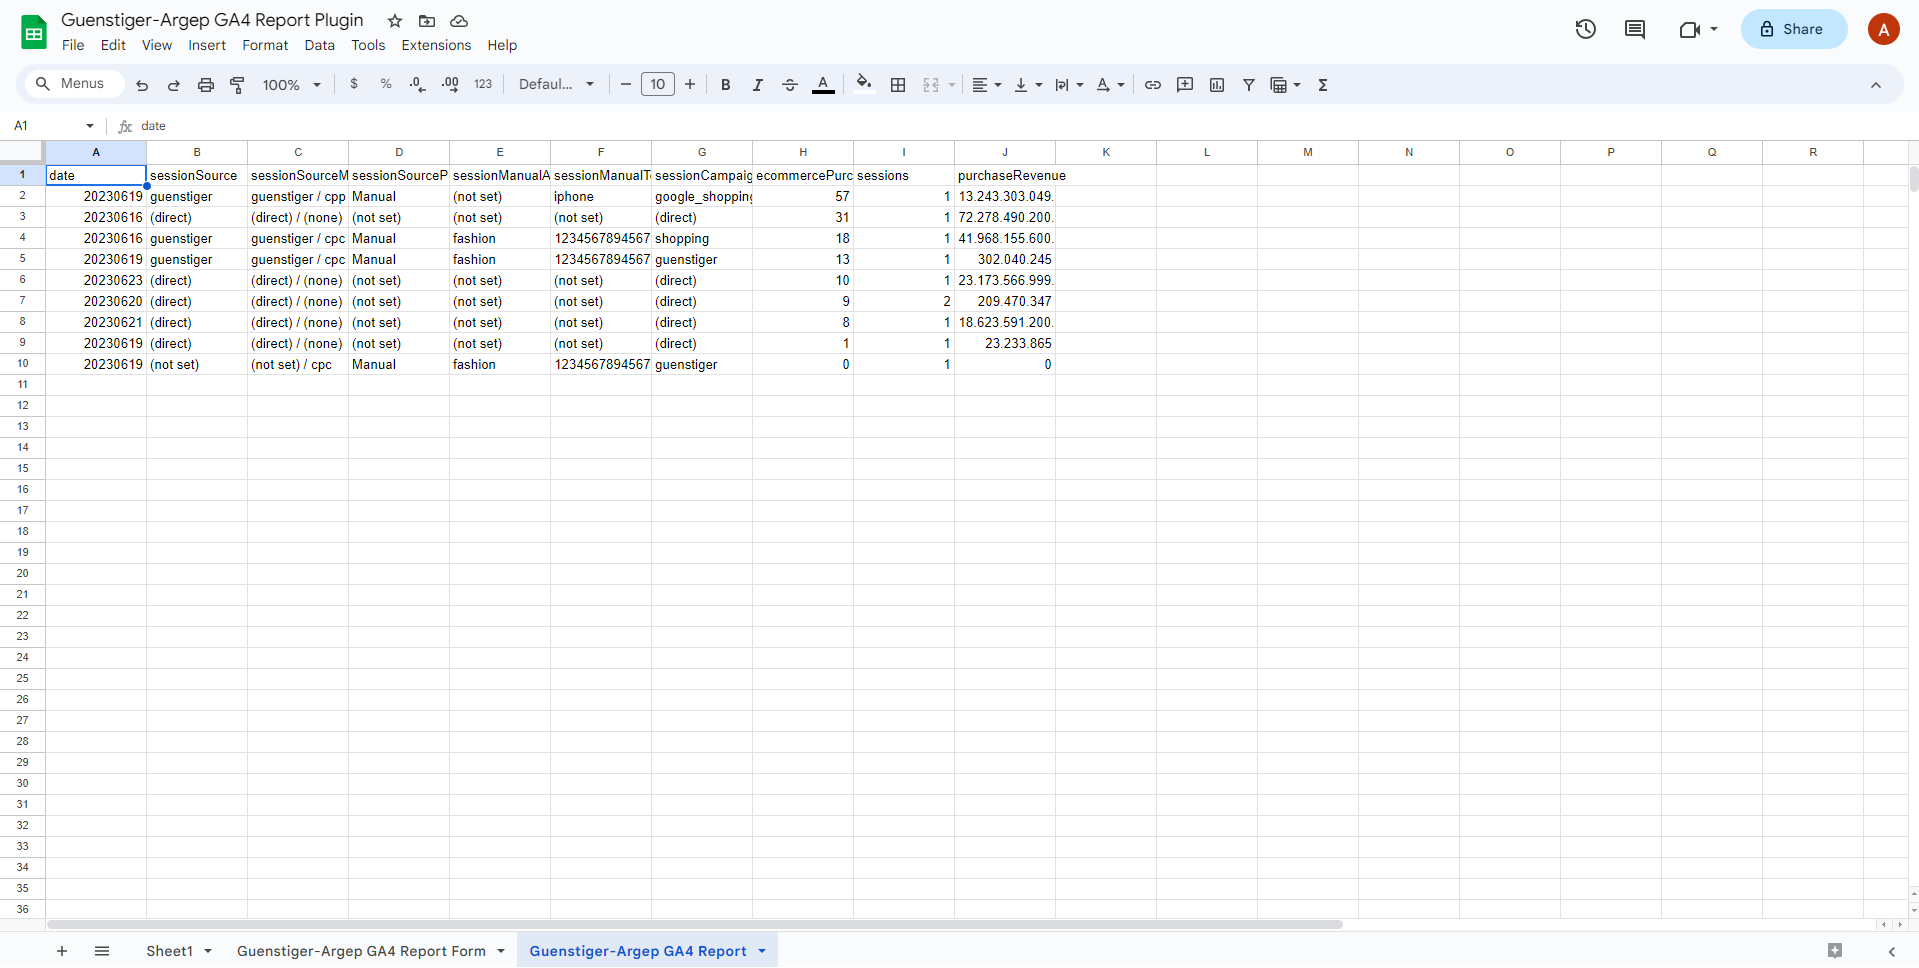
Task: Open the font family dropdown
Action: (556, 85)
